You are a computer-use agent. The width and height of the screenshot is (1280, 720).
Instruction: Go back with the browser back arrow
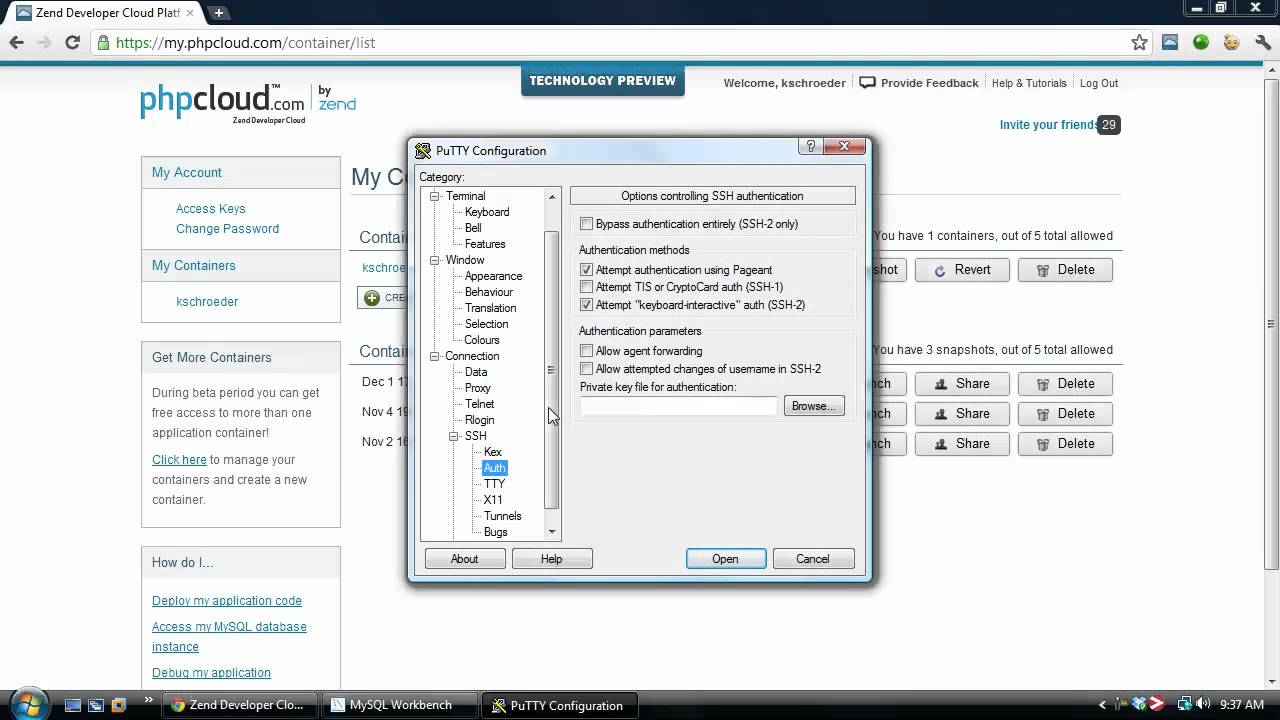coord(17,42)
